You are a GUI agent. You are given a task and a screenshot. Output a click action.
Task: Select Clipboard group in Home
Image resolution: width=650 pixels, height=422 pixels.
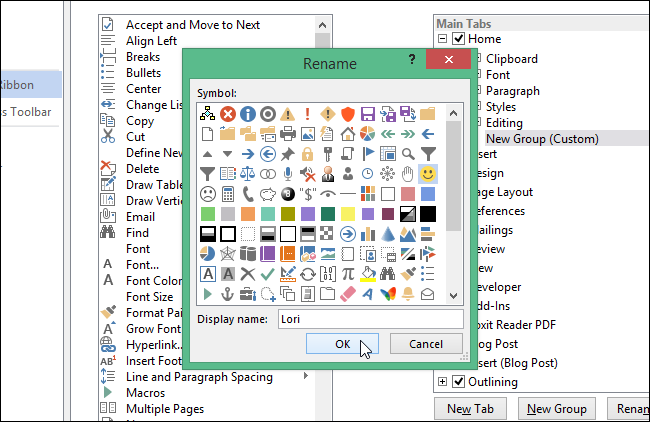tap(512, 59)
